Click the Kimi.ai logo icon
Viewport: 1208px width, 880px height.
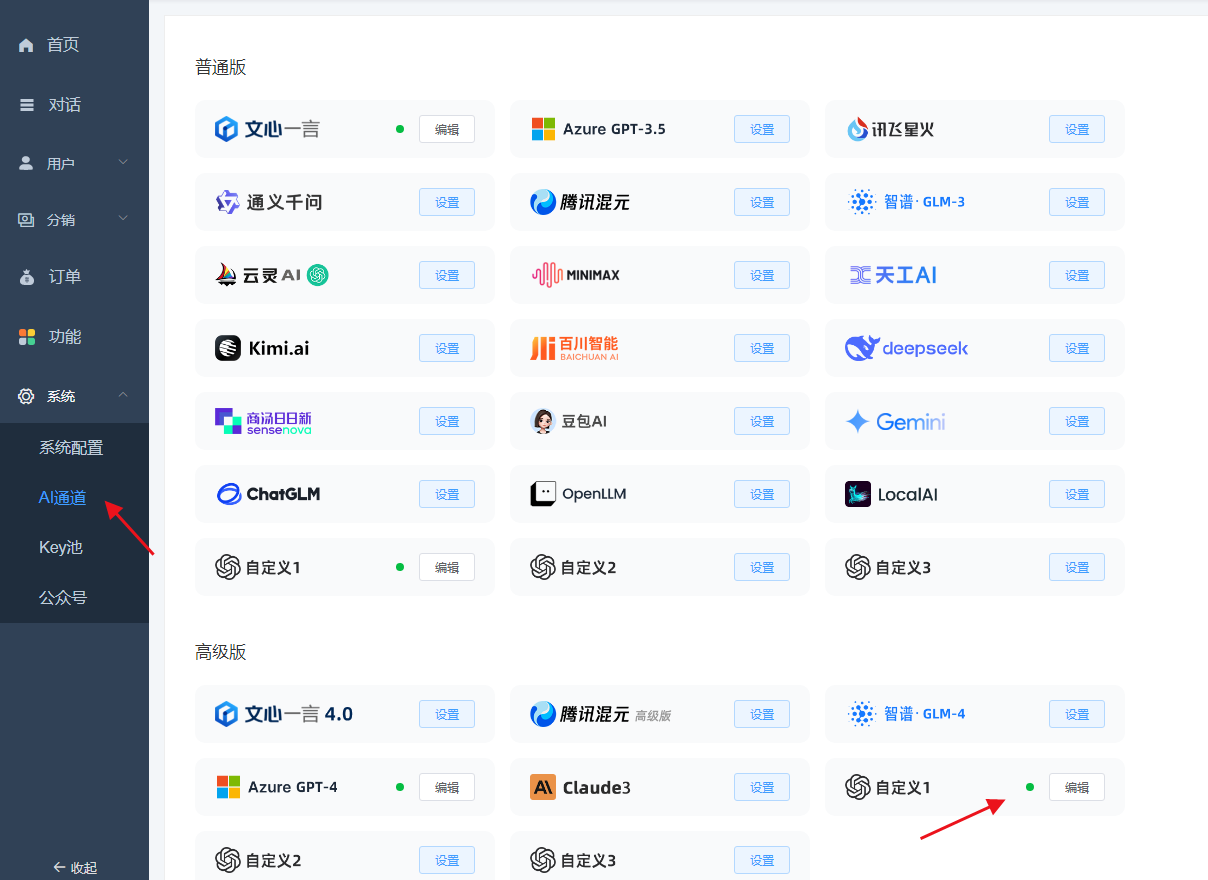[x=228, y=348]
